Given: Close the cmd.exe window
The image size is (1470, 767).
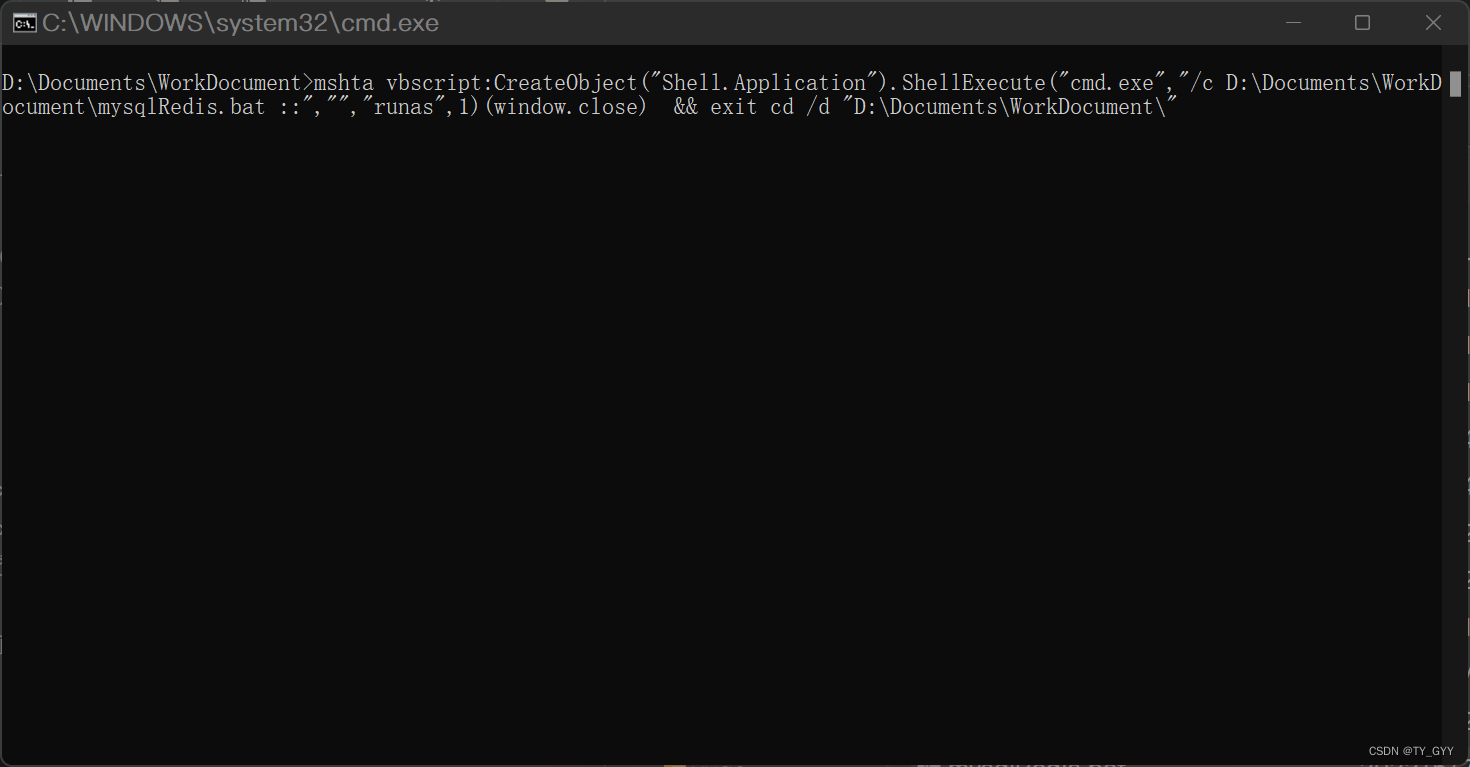Looking at the screenshot, I should [x=1433, y=23].
